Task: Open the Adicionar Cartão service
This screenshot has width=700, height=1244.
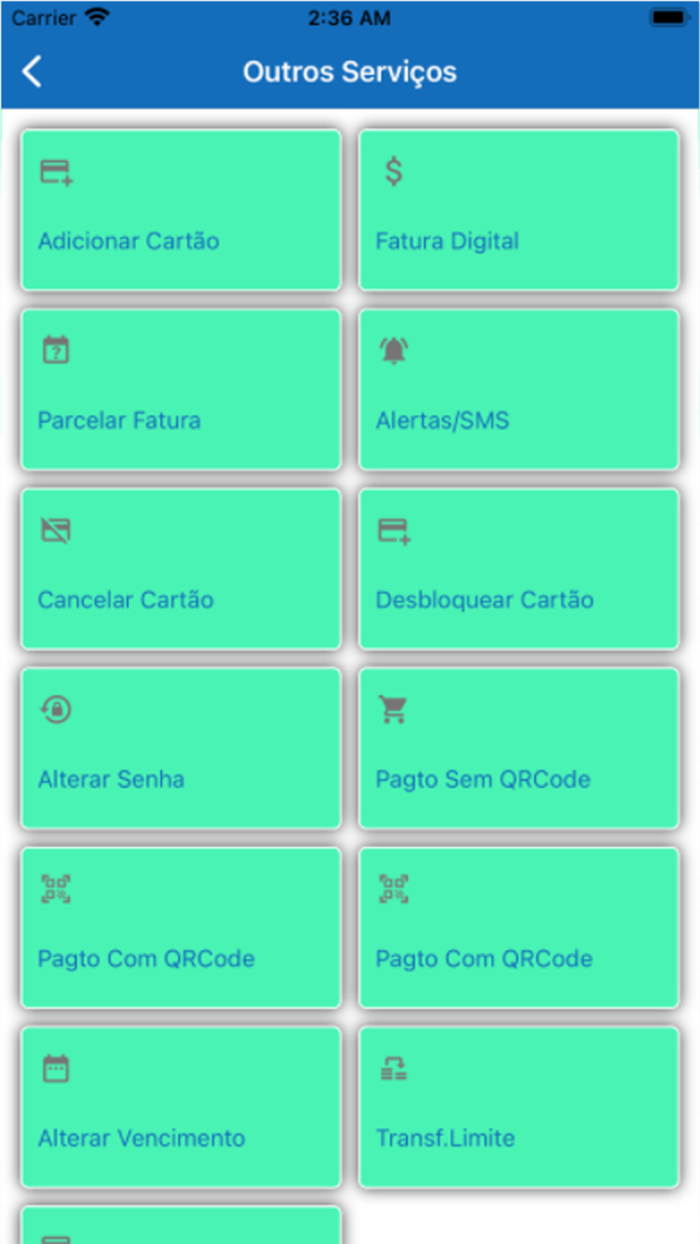Action: [180, 210]
